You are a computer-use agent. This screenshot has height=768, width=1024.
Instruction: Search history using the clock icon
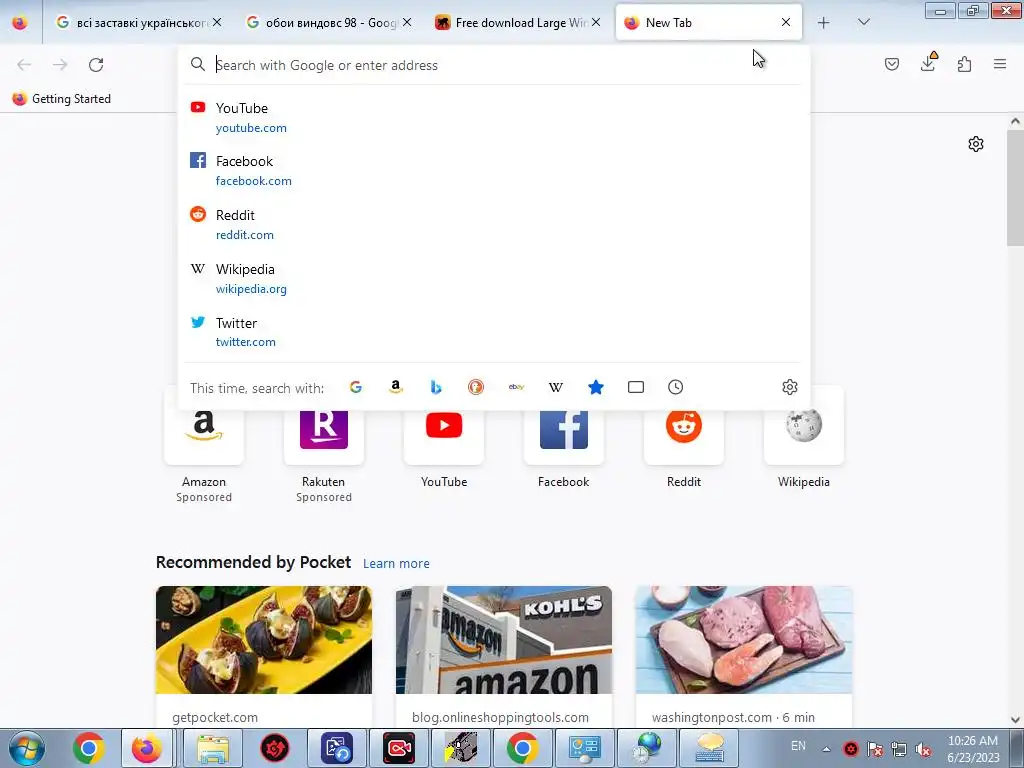(x=675, y=387)
